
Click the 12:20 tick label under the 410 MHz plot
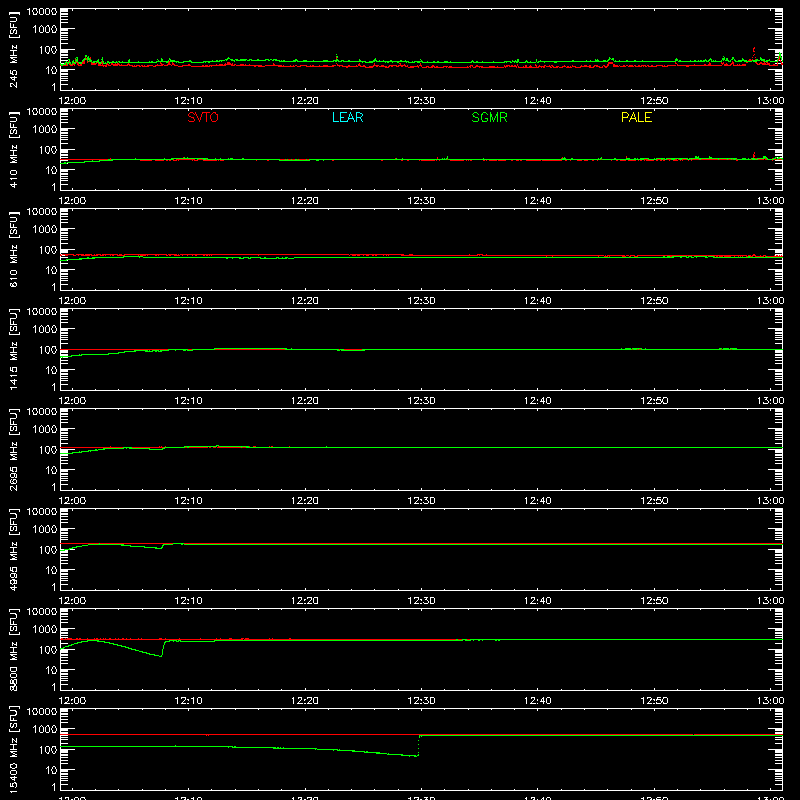[305, 201]
